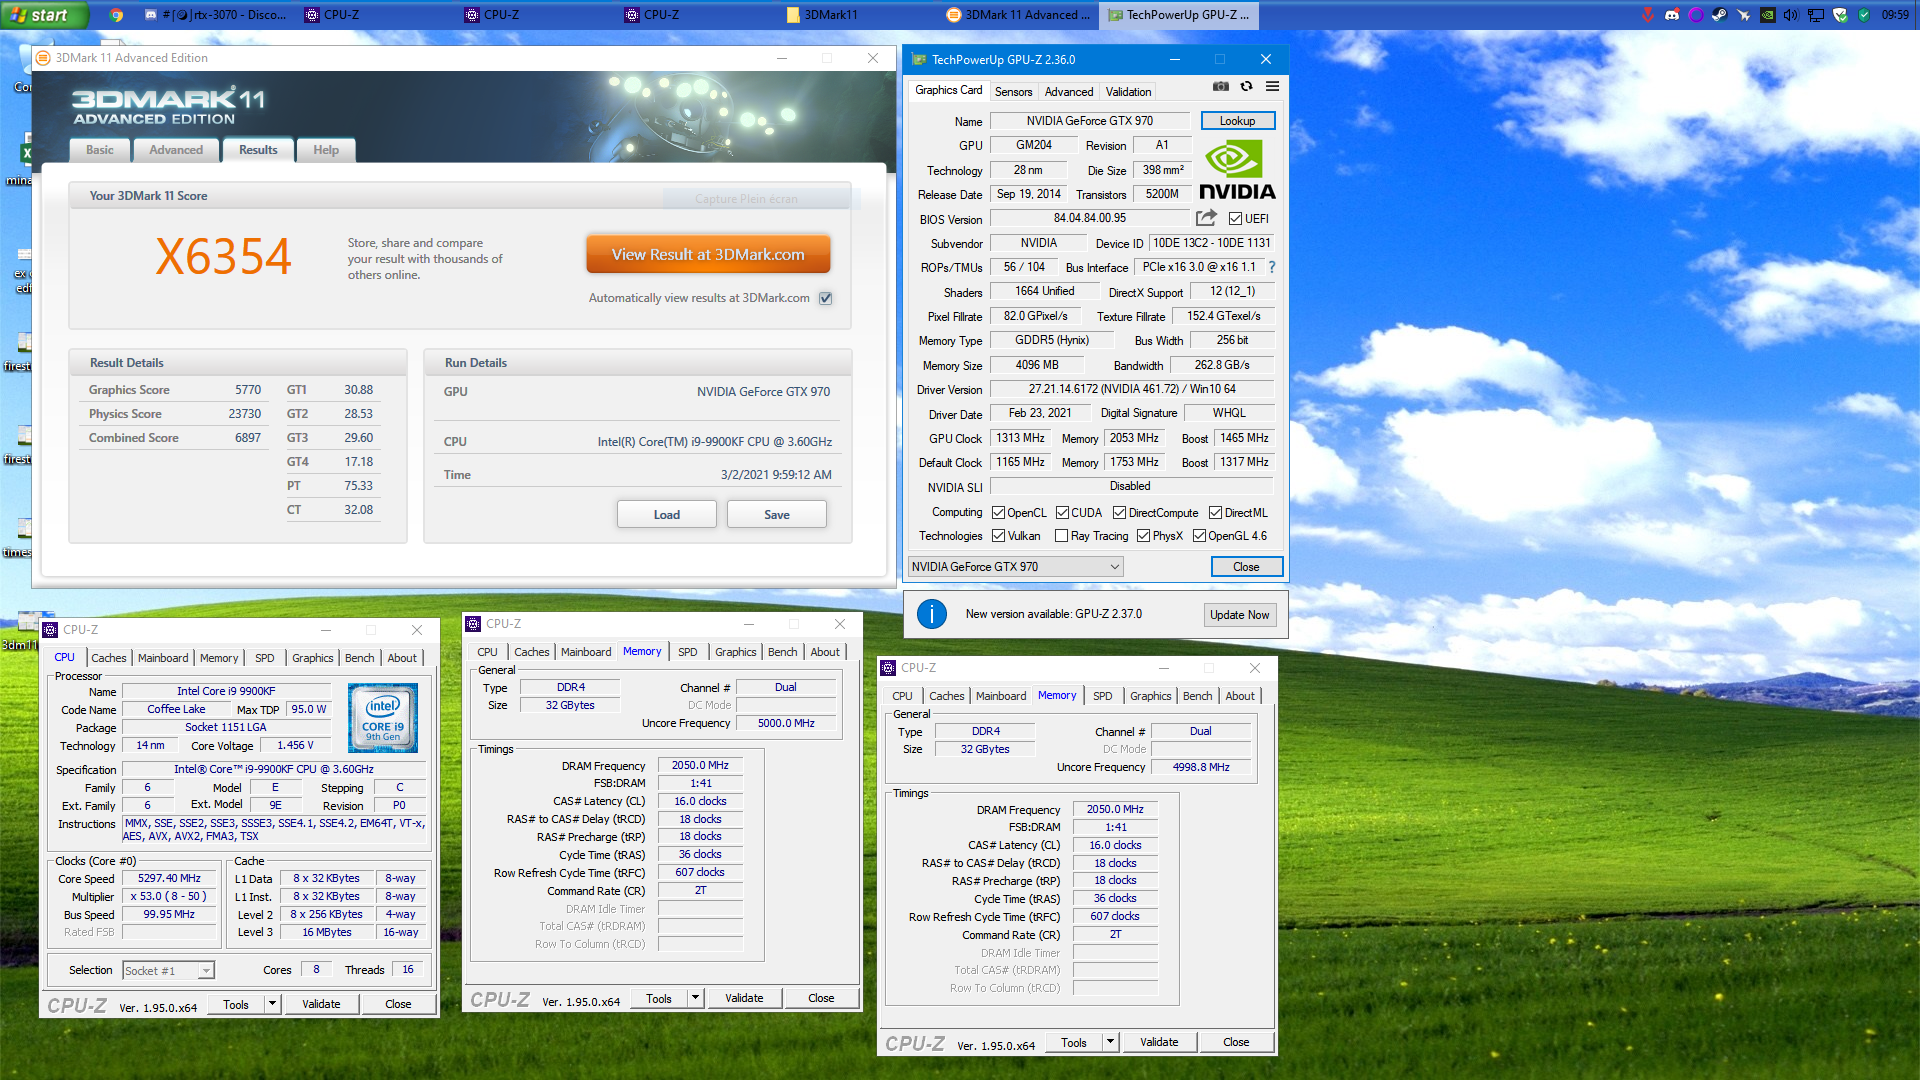
Task: Switch to Sensors tab in GPU-Z
Action: click(x=1013, y=92)
